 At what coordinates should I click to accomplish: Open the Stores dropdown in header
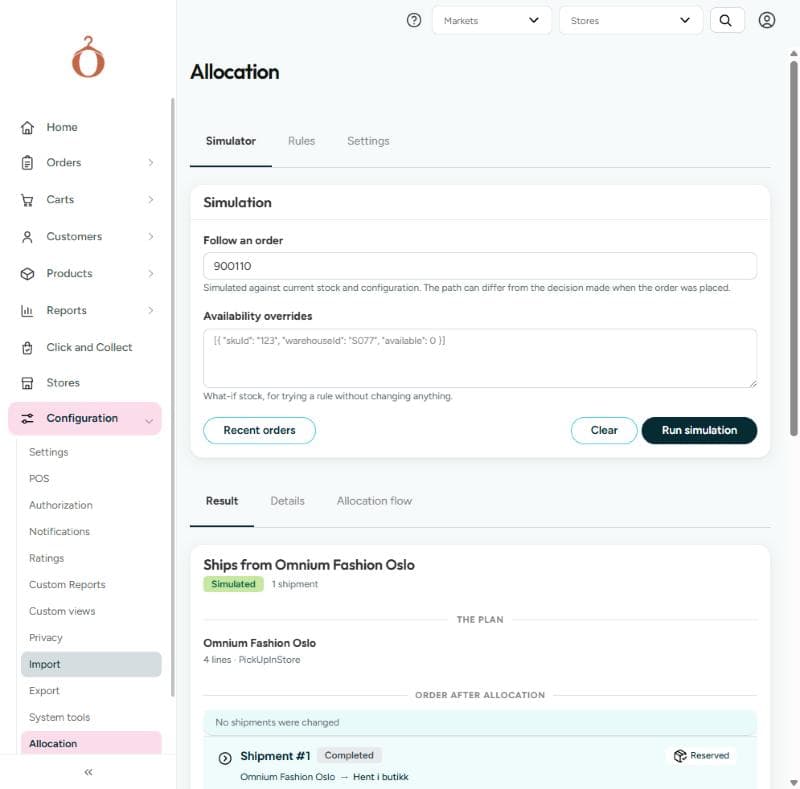coord(631,20)
